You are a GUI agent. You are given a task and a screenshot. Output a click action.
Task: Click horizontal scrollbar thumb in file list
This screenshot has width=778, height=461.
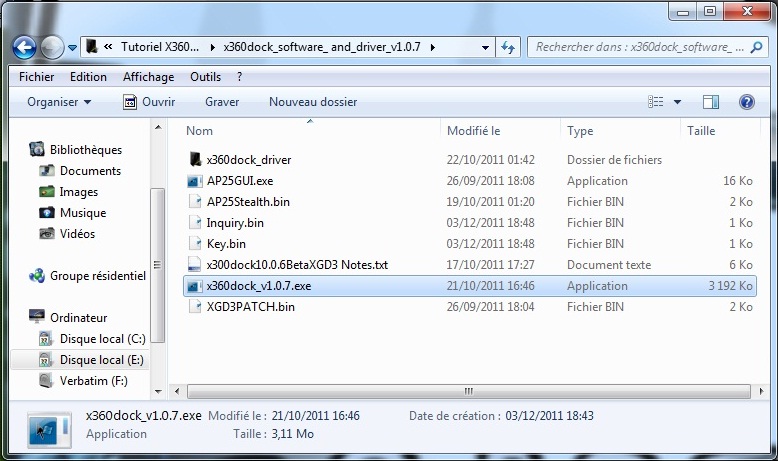click(x=468, y=392)
